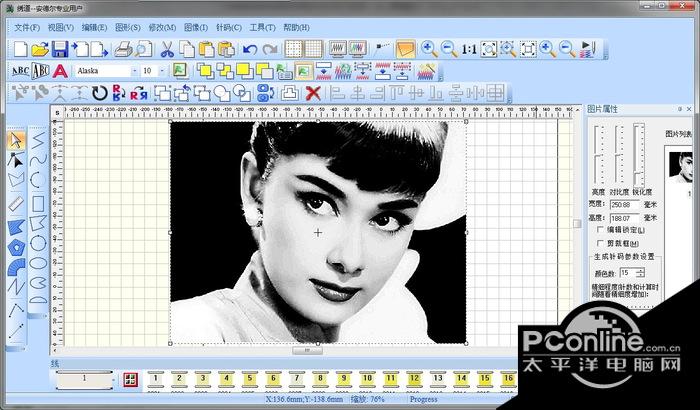Viewport: 700px width, 410px height.
Task: Click the black circular rotate arrow icon
Action: pyautogui.click(x=100, y=93)
